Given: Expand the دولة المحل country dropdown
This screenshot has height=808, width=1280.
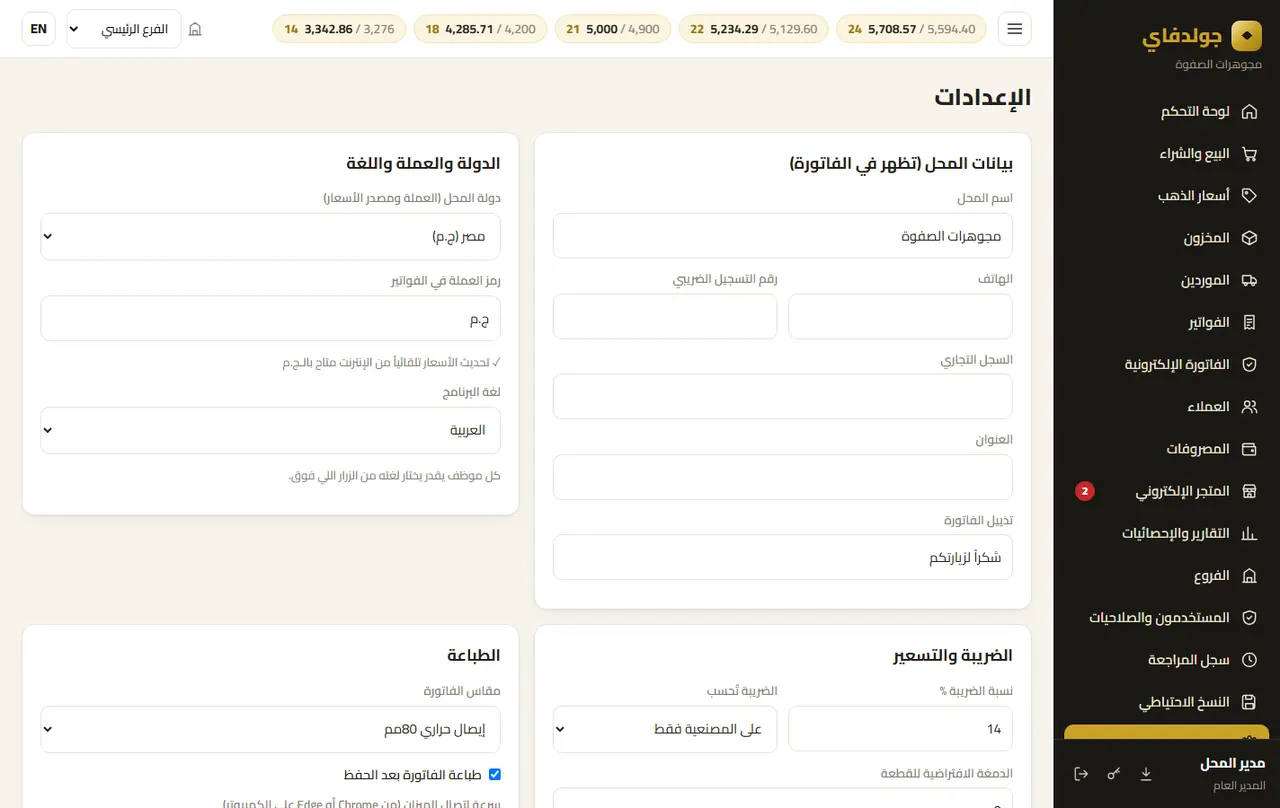Looking at the screenshot, I should tap(271, 237).
